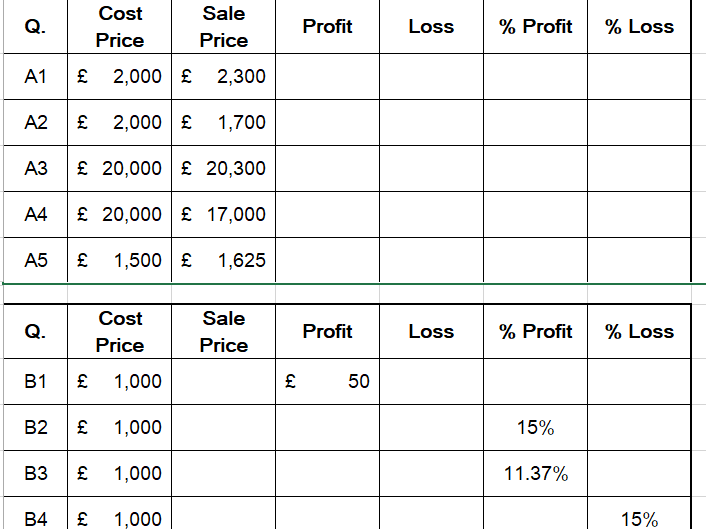Select the empty Sale Price cell for B3
This screenshot has width=706, height=529.
tap(223, 474)
